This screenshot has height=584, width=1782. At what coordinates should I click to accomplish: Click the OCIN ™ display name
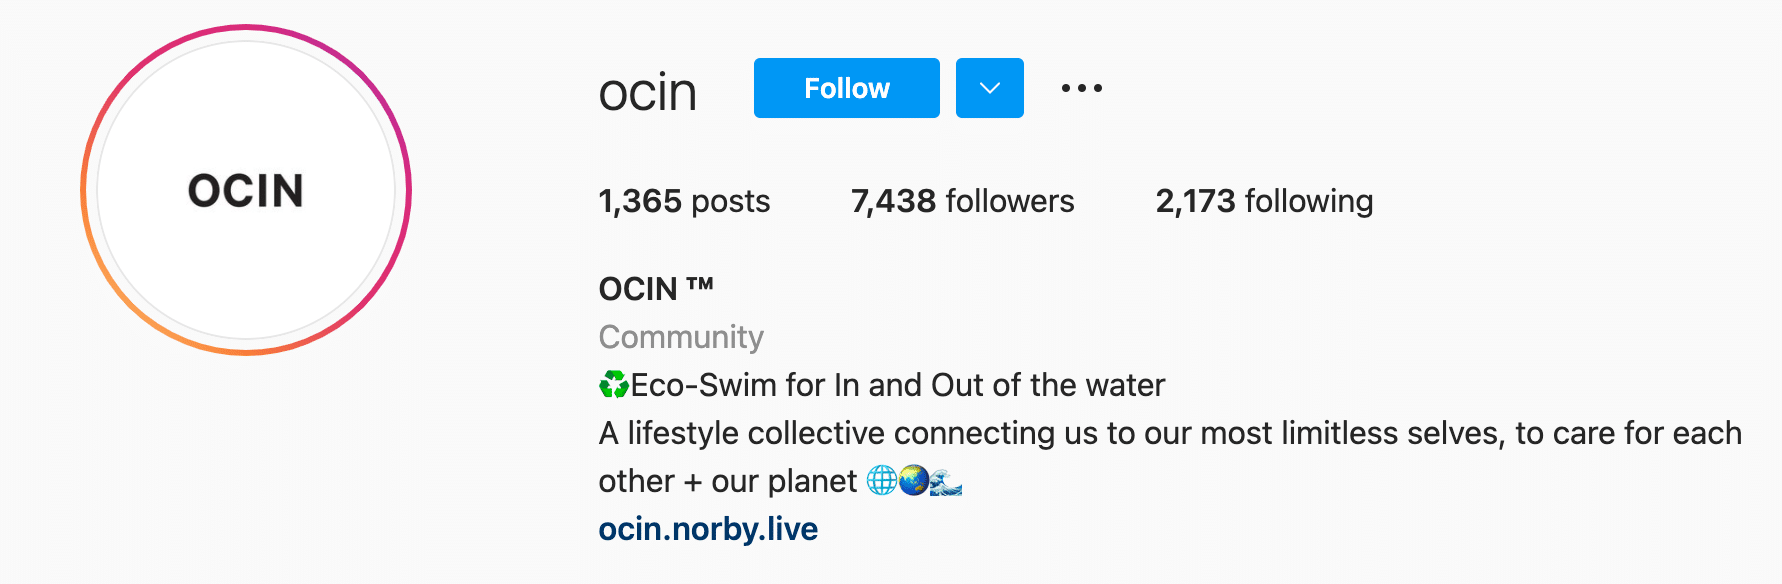tap(656, 289)
